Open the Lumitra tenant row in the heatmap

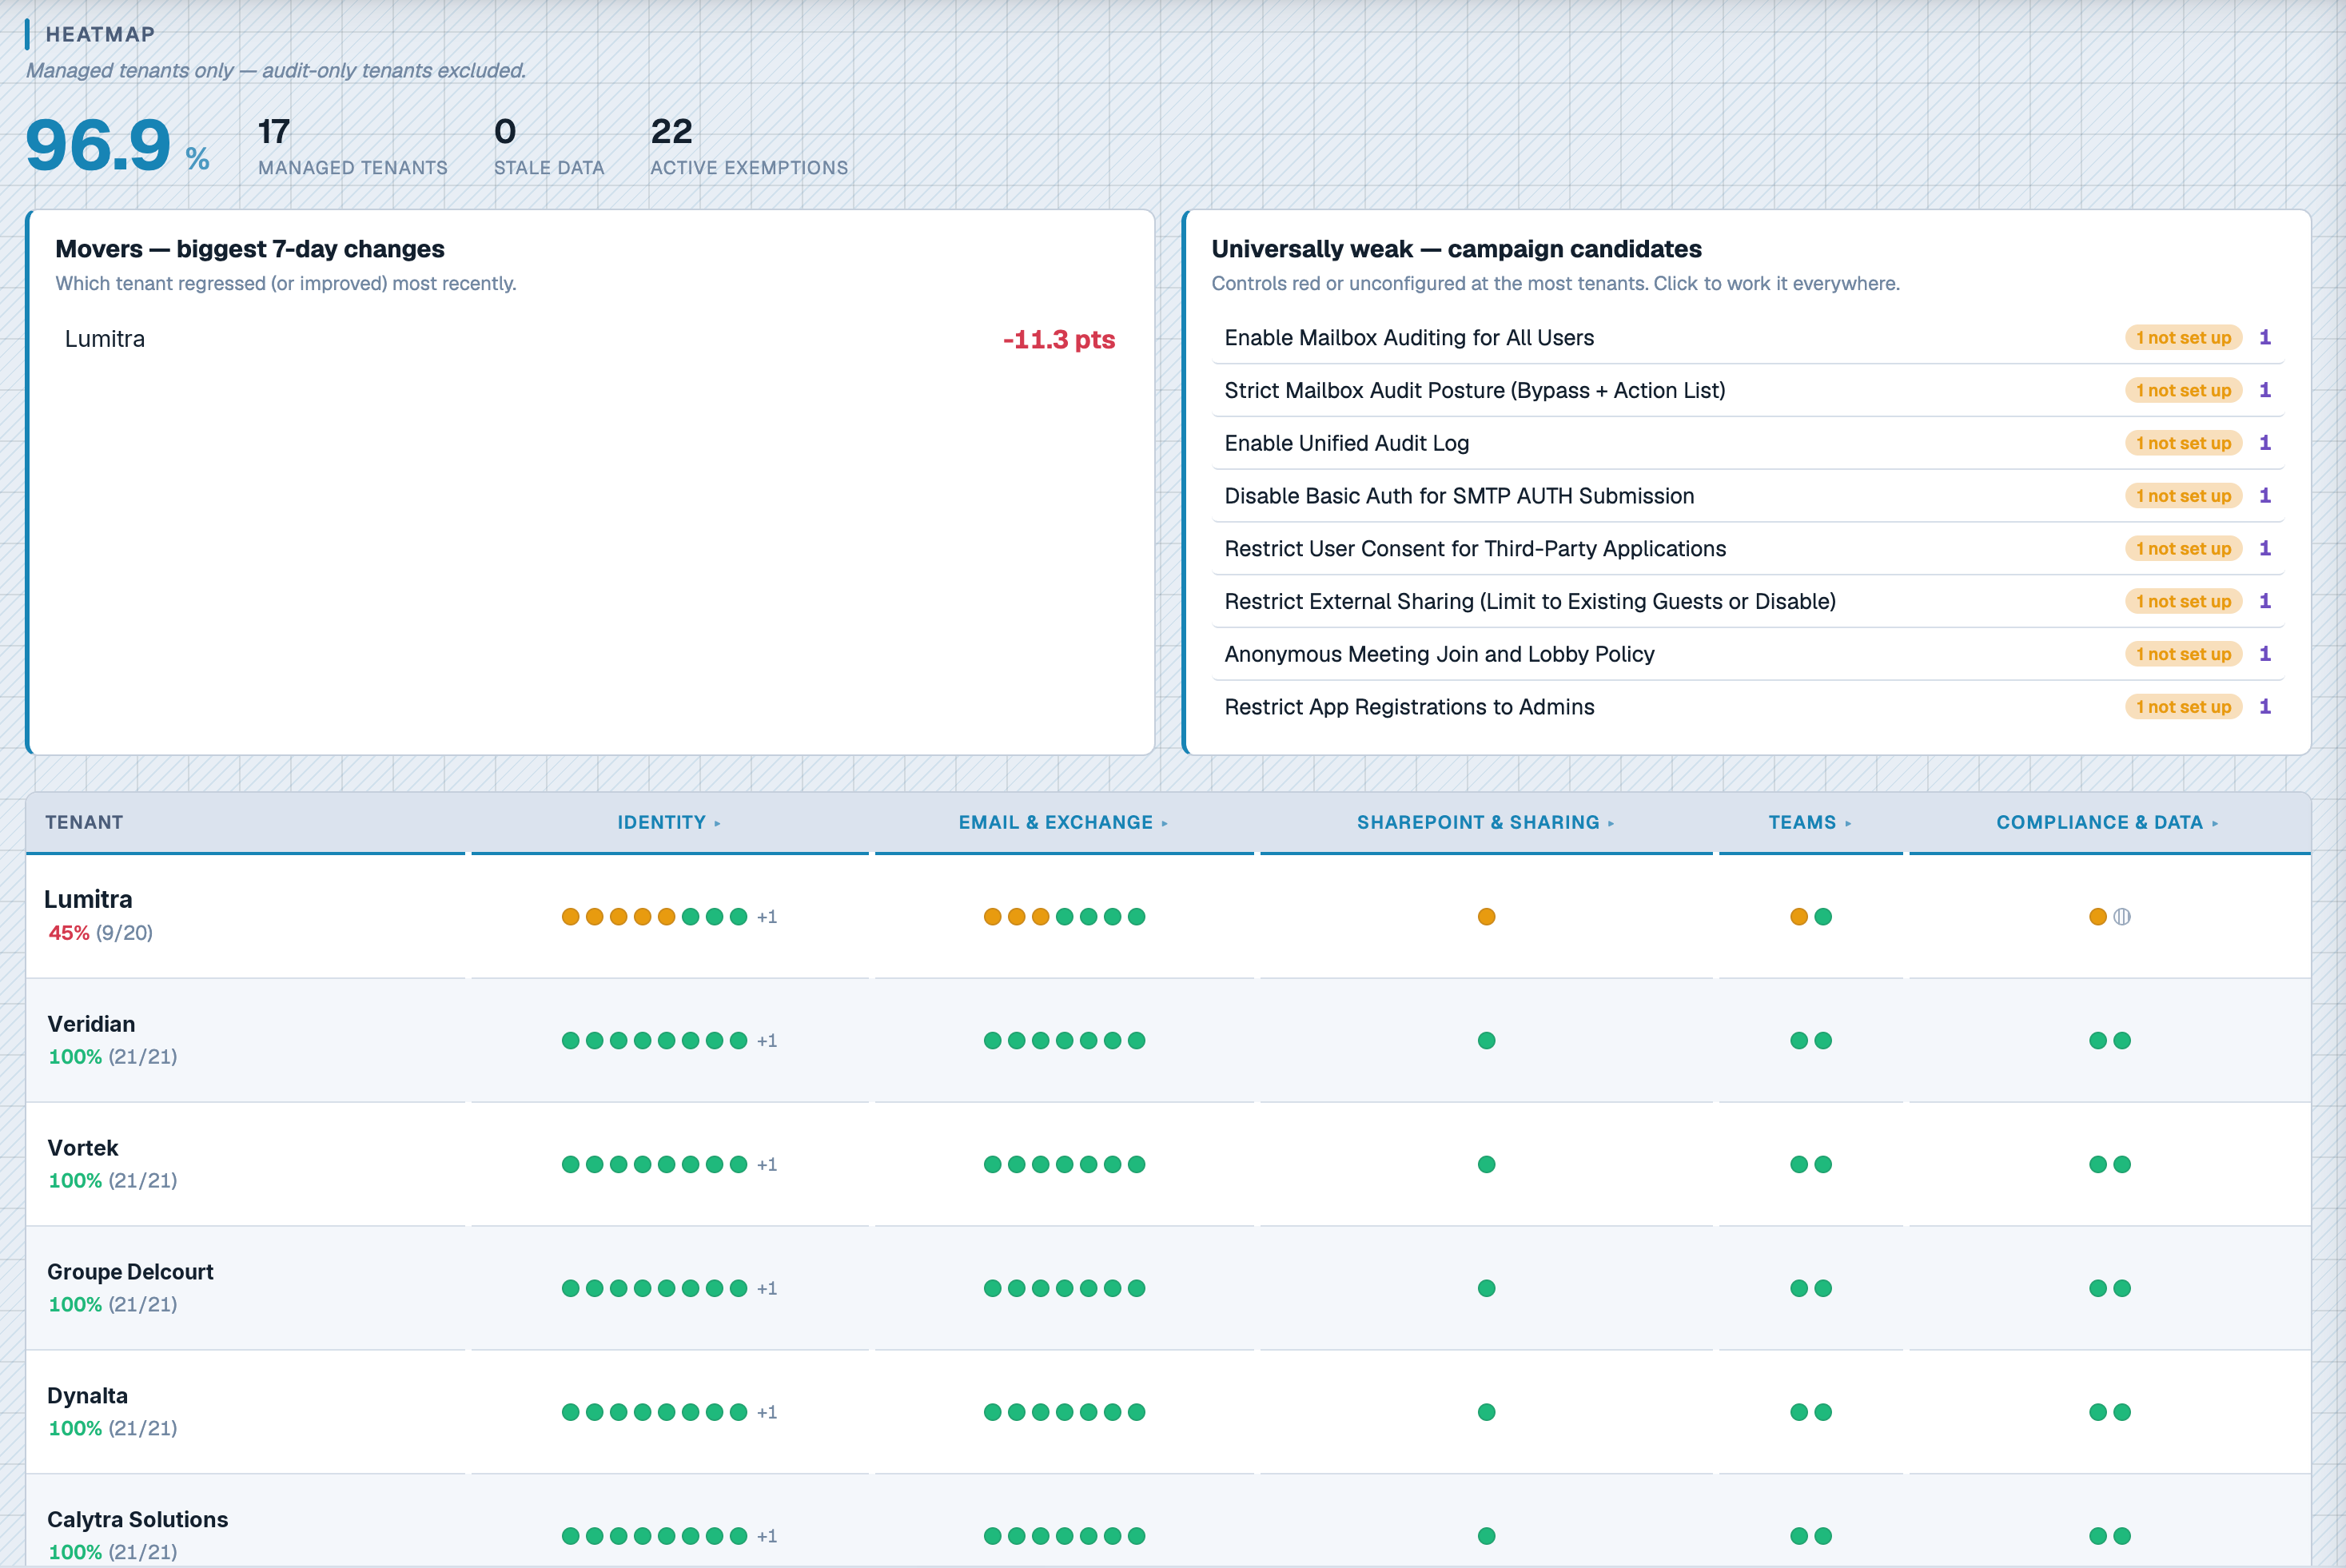click(1168, 916)
